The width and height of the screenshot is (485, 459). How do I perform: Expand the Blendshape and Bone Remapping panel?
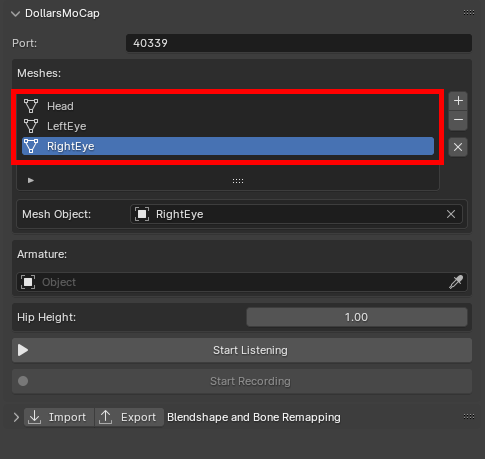[16, 417]
